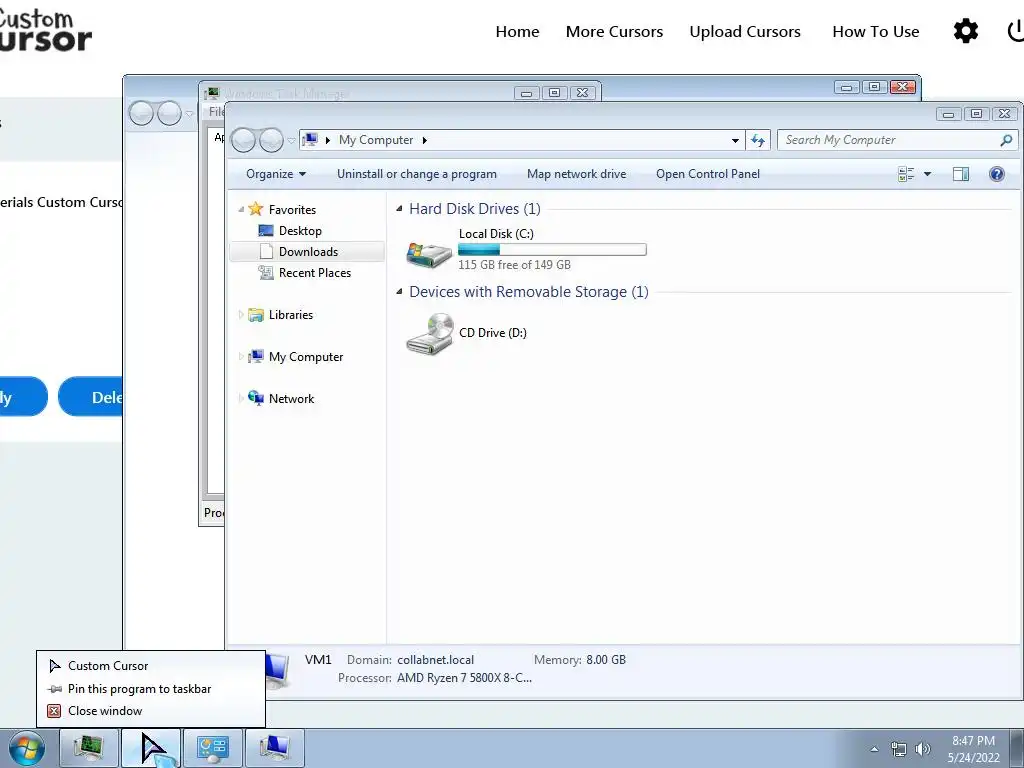
Task: Click the File menu in Task Manager window
Action: (x=216, y=112)
